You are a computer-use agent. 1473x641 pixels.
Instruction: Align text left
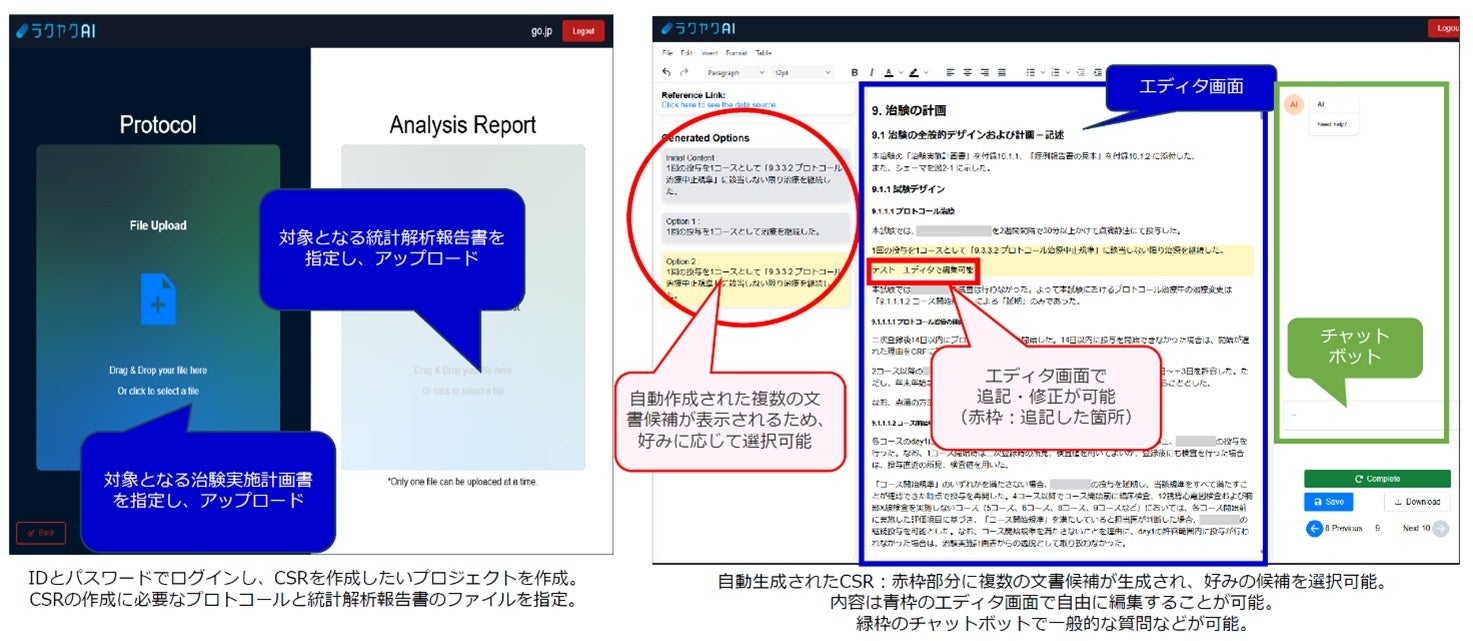click(950, 72)
